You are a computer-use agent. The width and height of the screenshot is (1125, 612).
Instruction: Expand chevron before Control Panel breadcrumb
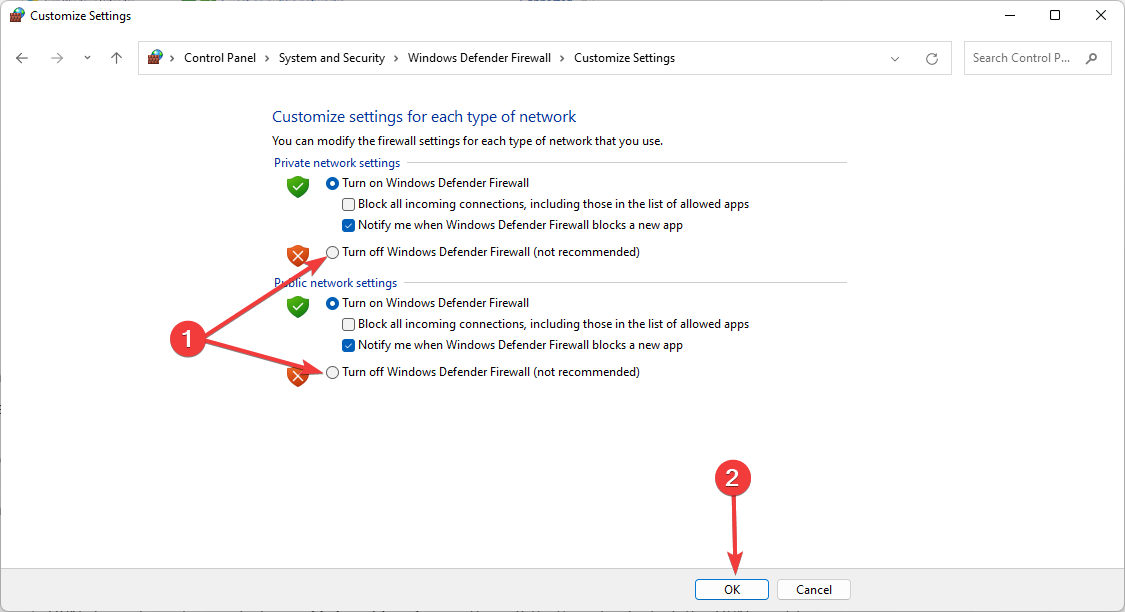[172, 58]
